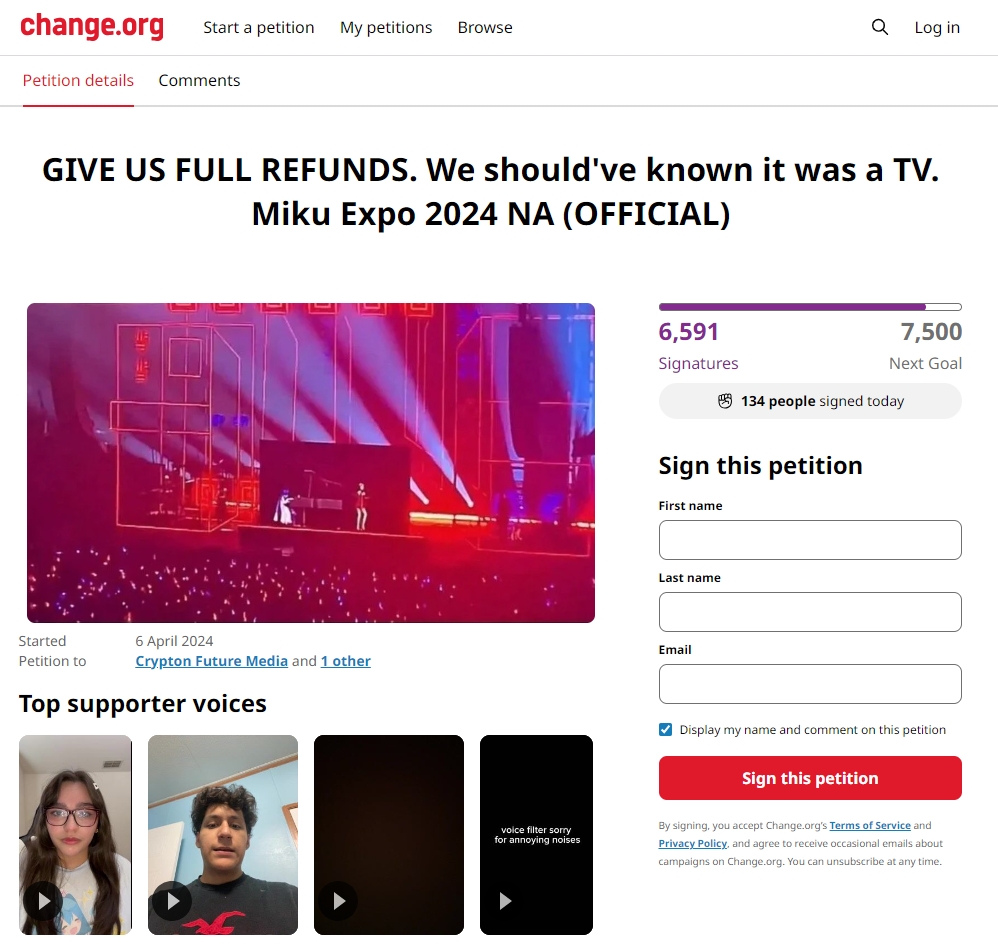Viewport: 998px width, 947px height.
Task: Open Crypton Future Media link
Action: 211,661
